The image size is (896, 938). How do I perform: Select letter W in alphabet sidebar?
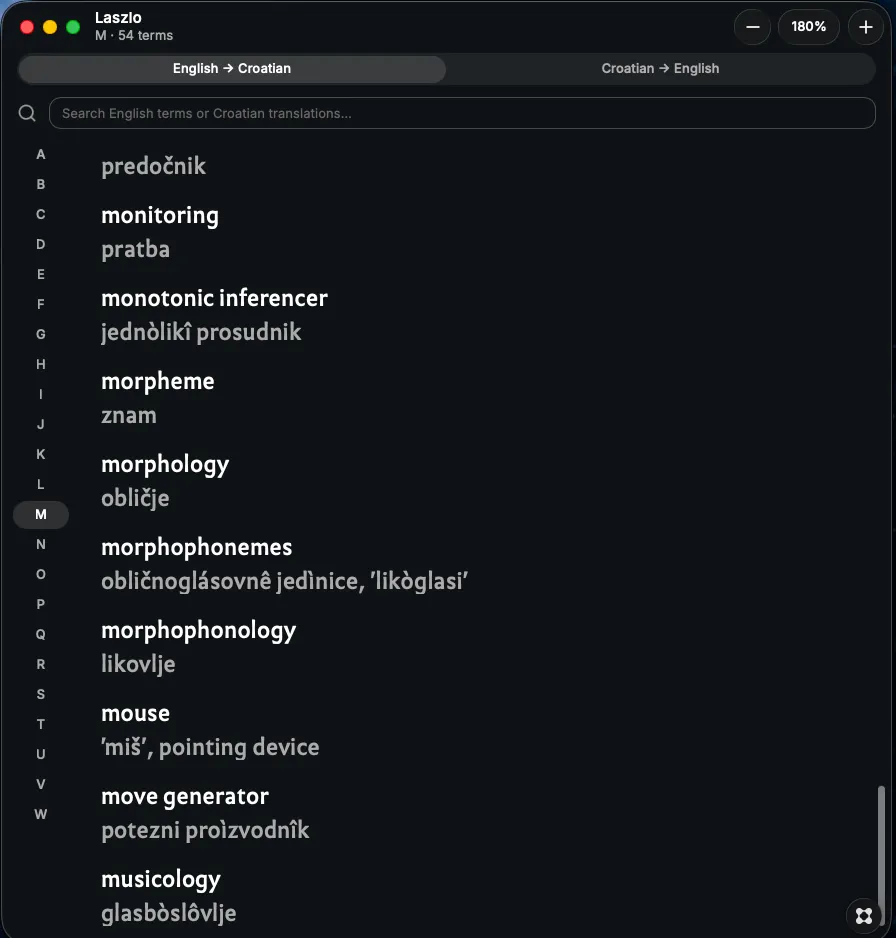41,814
